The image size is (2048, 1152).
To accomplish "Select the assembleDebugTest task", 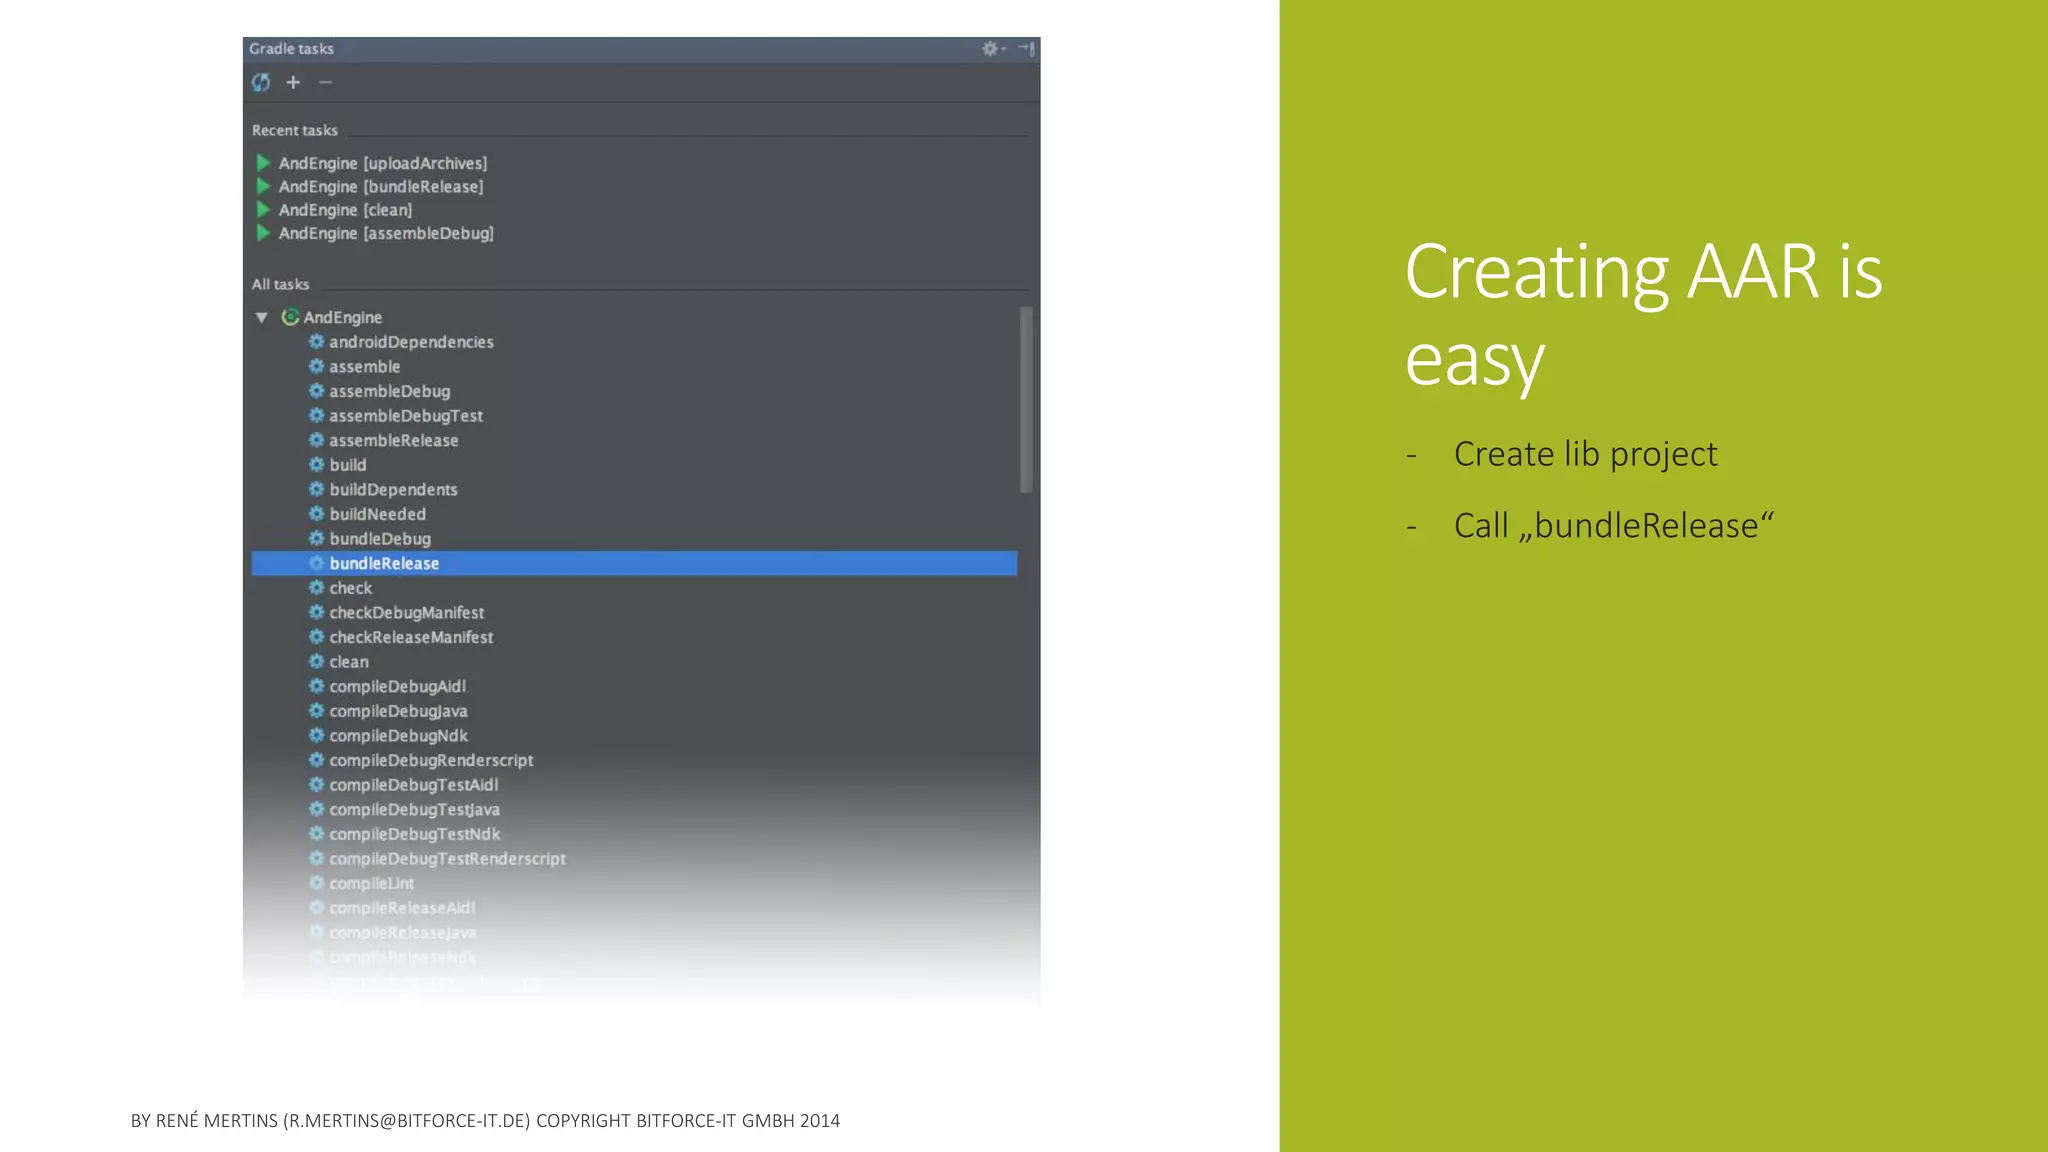I will (396, 416).
